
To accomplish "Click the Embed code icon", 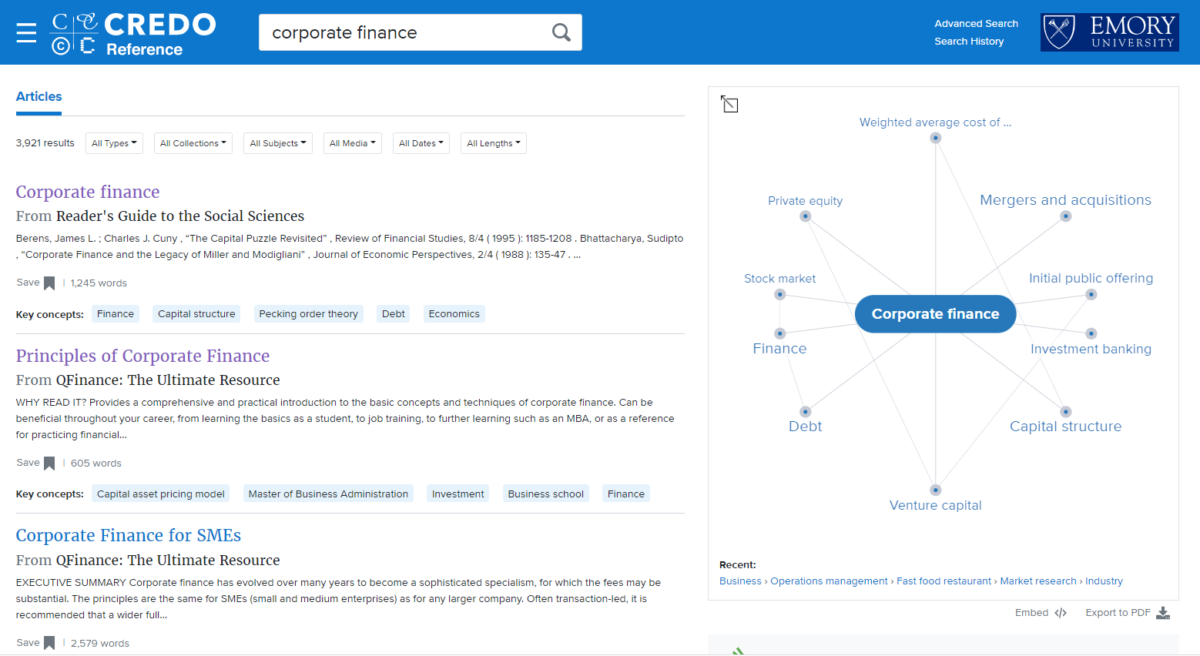I will click(1060, 613).
